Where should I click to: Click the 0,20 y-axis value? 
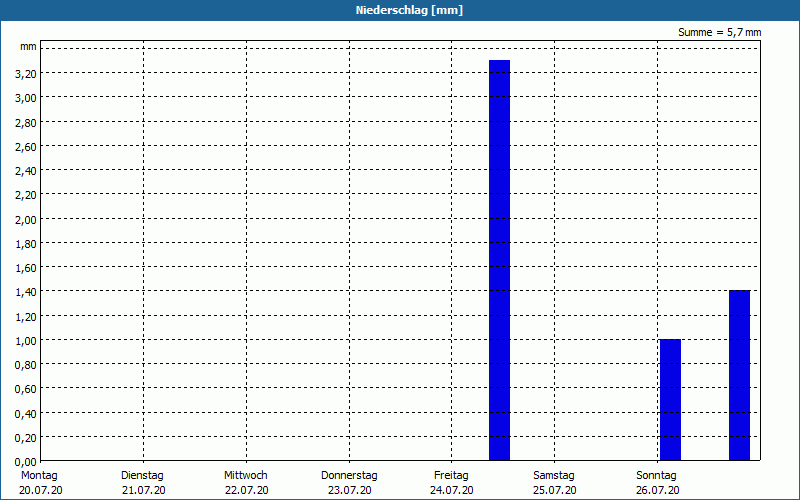click(x=26, y=438)
